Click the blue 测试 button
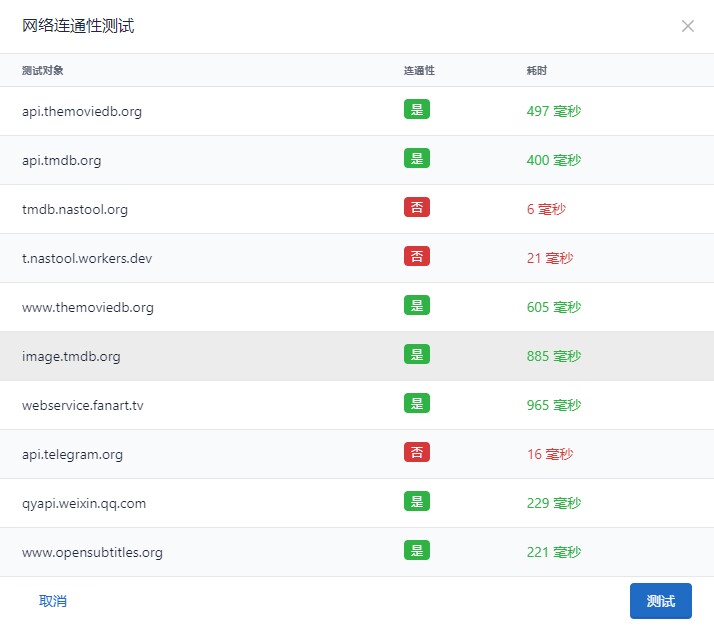This screenshot has width=714, height=635. pyautogui.click(x=661, y=601)
